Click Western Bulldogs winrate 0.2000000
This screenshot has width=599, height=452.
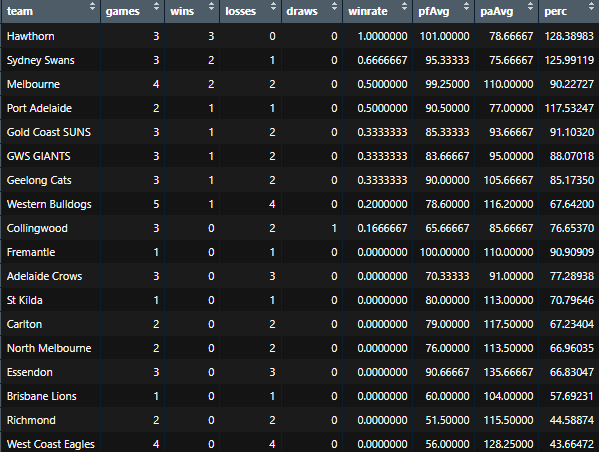(382, 204)
